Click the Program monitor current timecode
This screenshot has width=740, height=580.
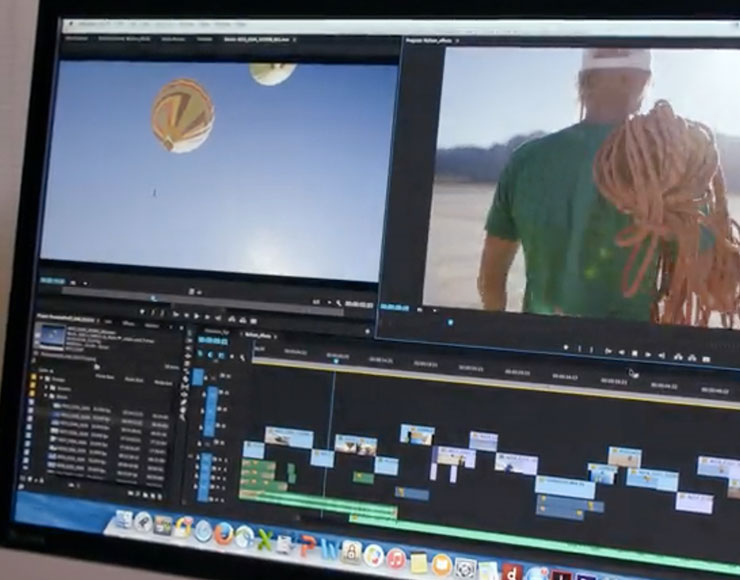[395, 307]
